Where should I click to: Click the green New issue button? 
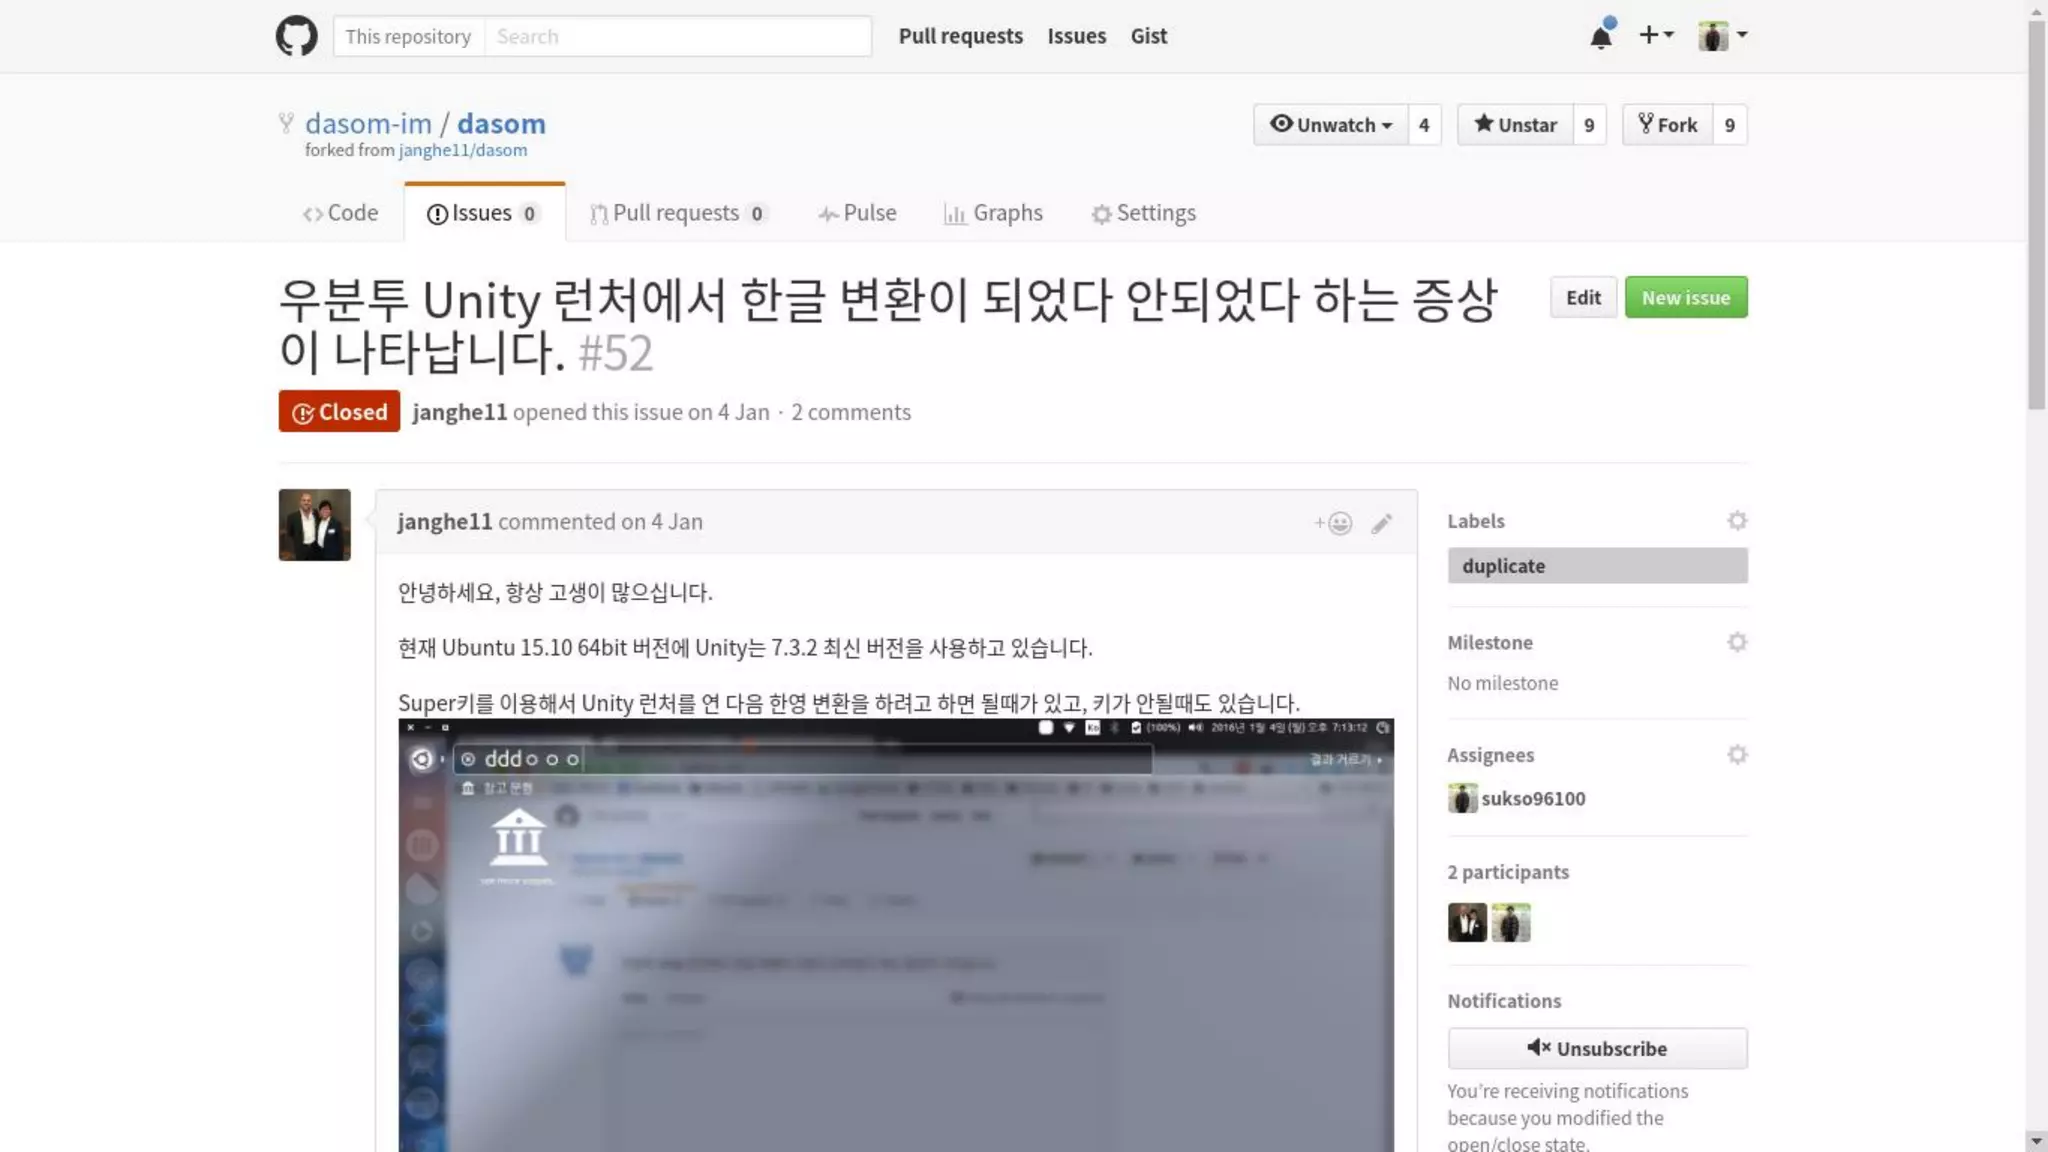(x=1685, y=298)
